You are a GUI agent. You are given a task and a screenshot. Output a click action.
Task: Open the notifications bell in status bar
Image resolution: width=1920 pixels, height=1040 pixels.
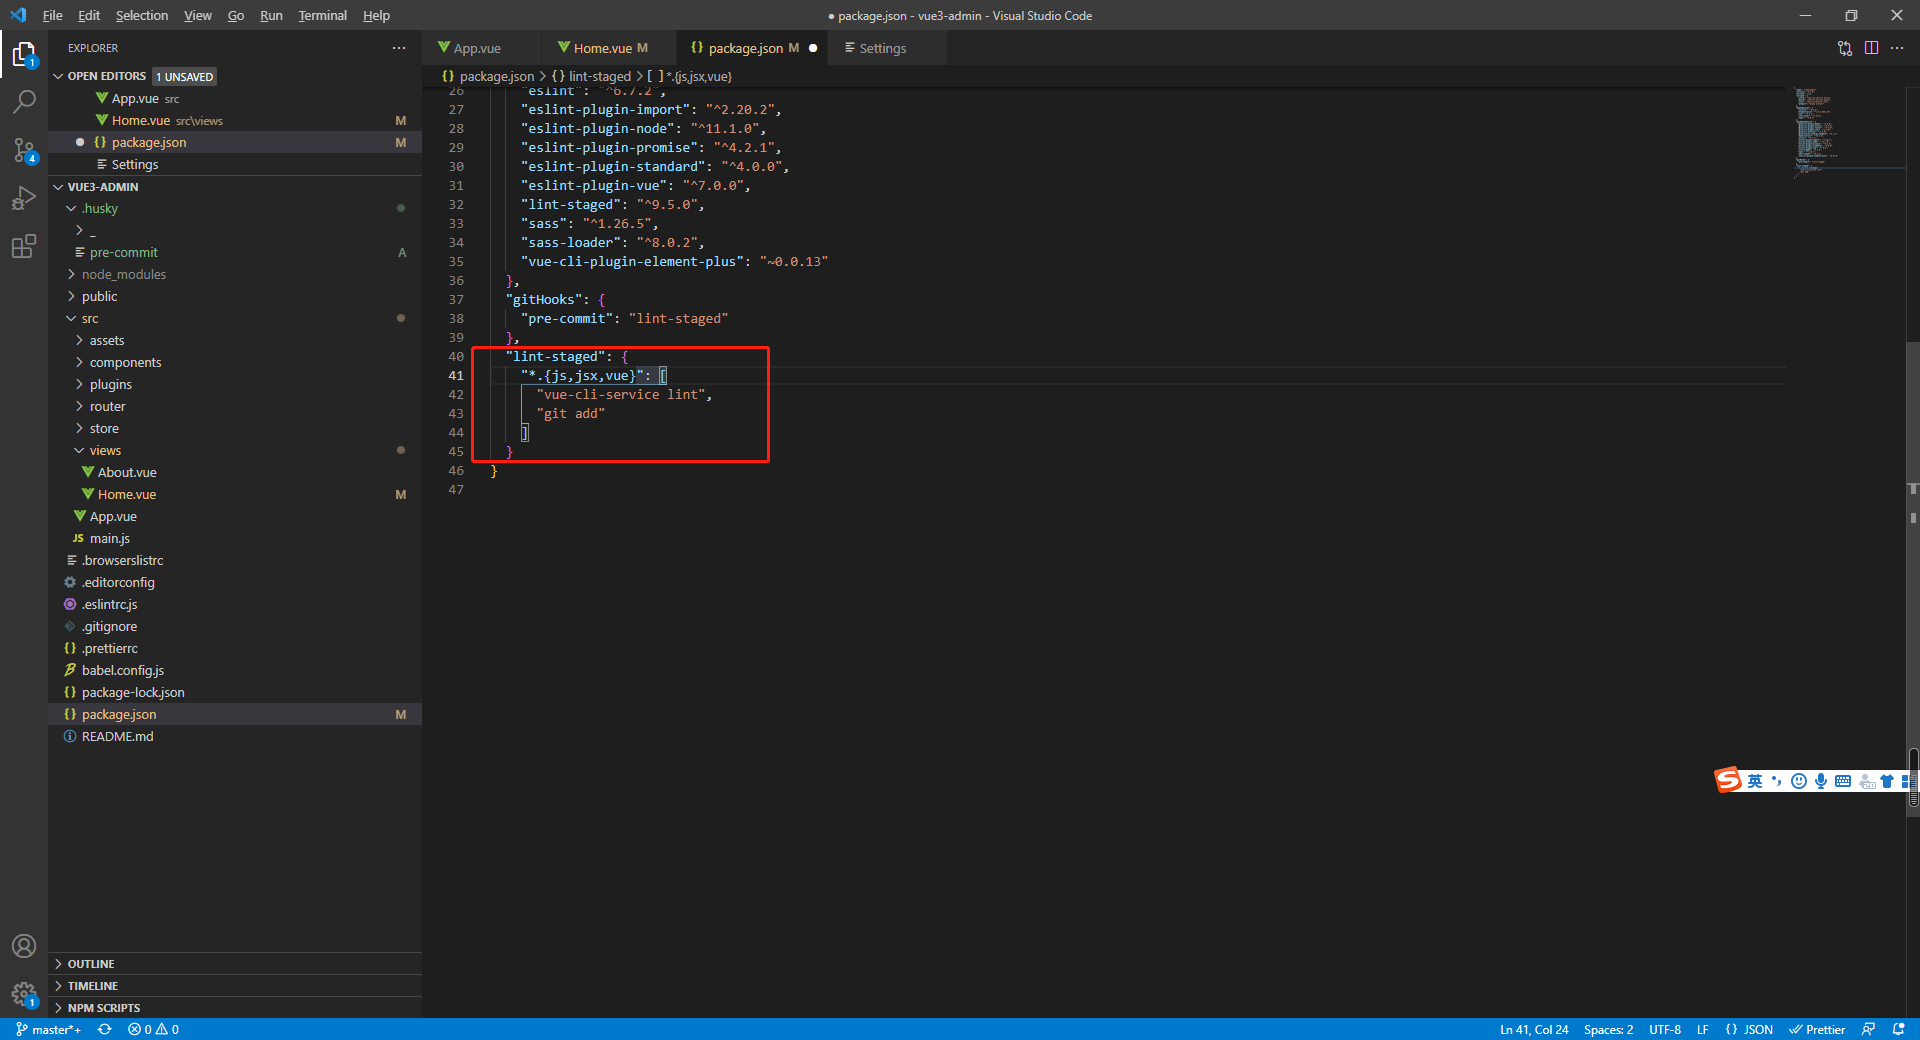point(1898,1029)
